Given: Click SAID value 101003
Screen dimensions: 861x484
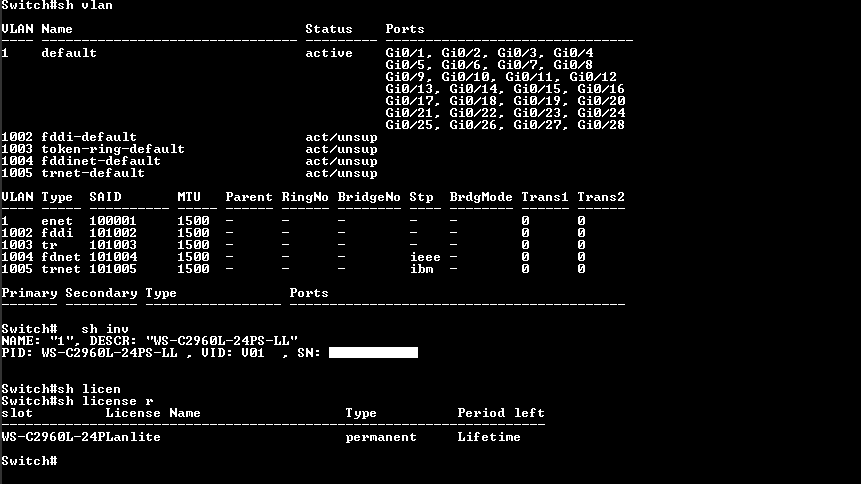Looking at the screenshot, I should 113,245.
